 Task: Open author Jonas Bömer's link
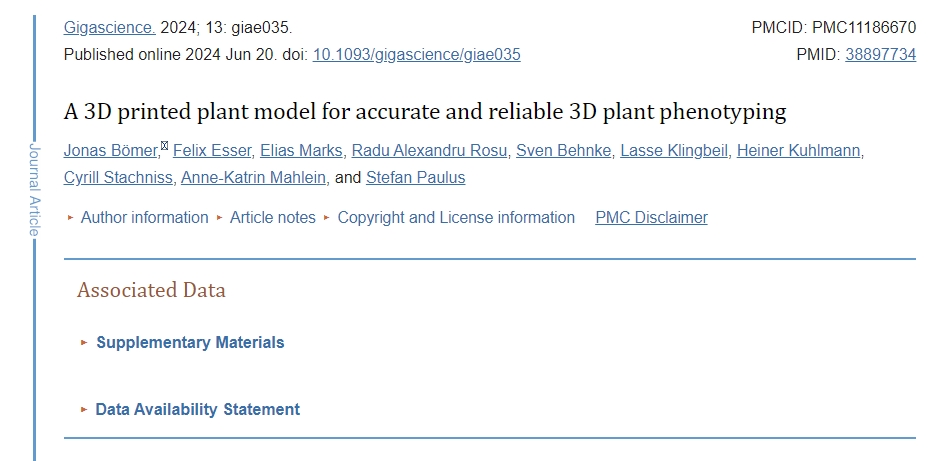pyautogui.click(x=110, y=151)
